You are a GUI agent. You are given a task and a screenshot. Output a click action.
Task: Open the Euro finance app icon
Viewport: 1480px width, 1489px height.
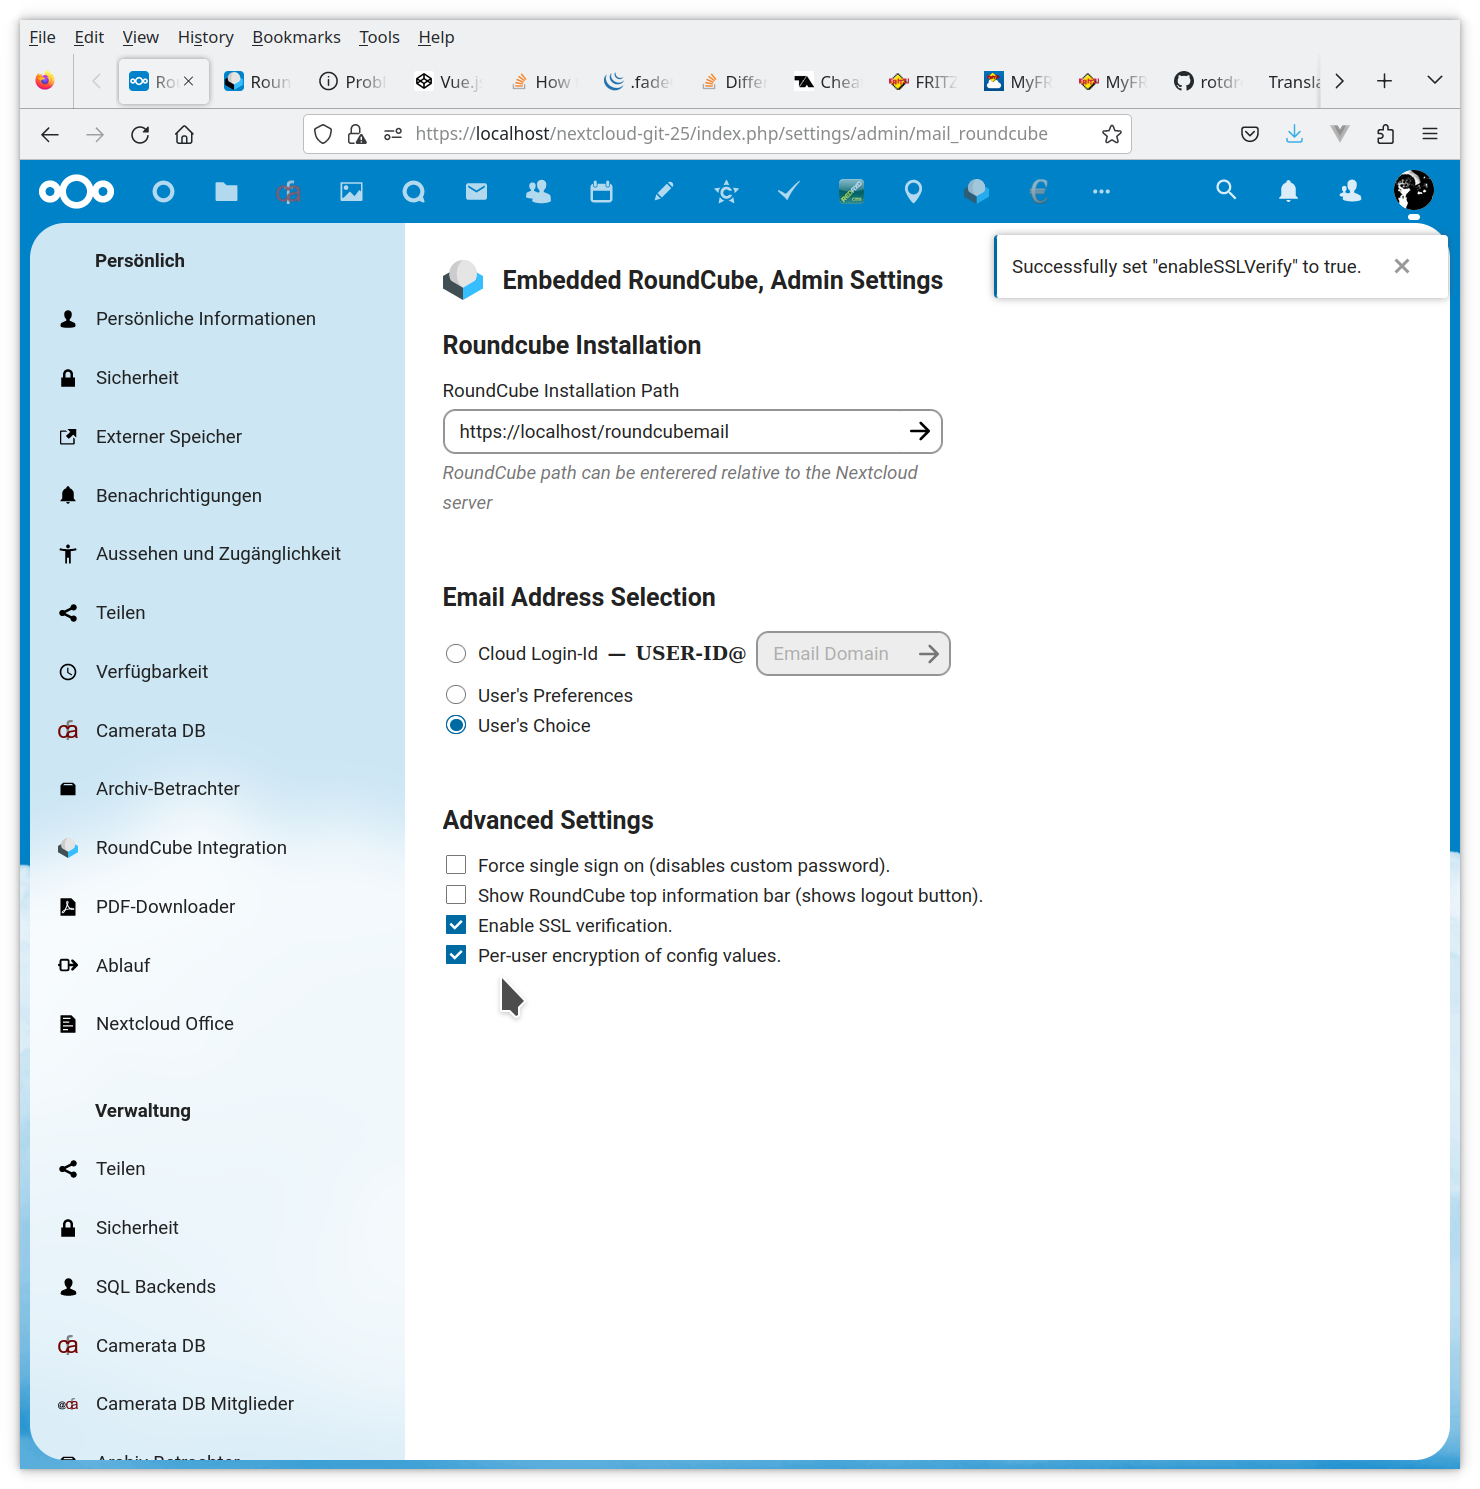click(x=1038, y=191)
